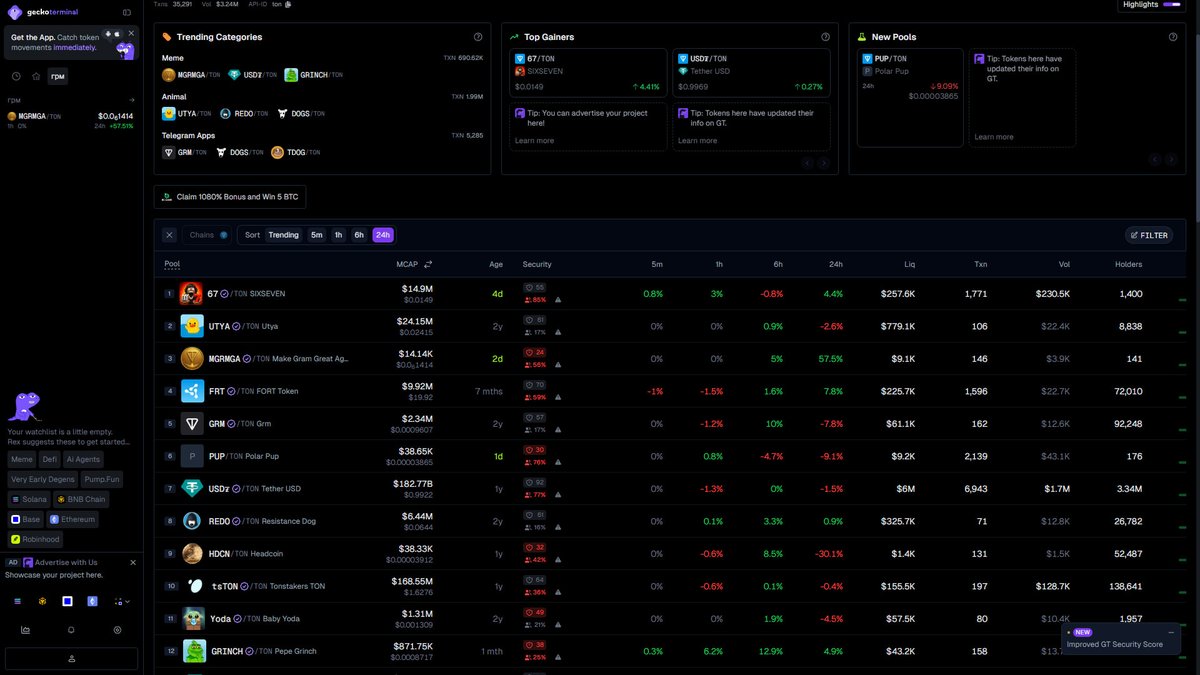Swap MCAP column with the arrows icon
Image resolution: width=1200 pixels, height=675 pixels.
pos(428,264)
